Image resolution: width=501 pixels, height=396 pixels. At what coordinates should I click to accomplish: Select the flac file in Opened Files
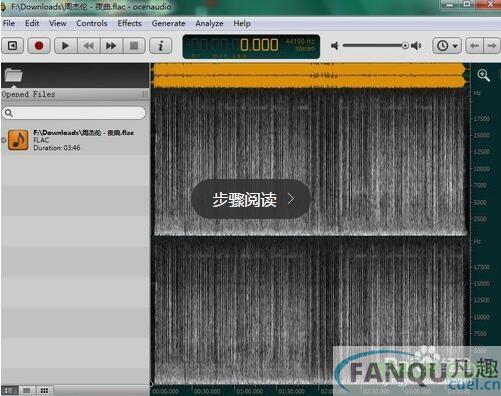pyautogui.click(x=75, y=140)
